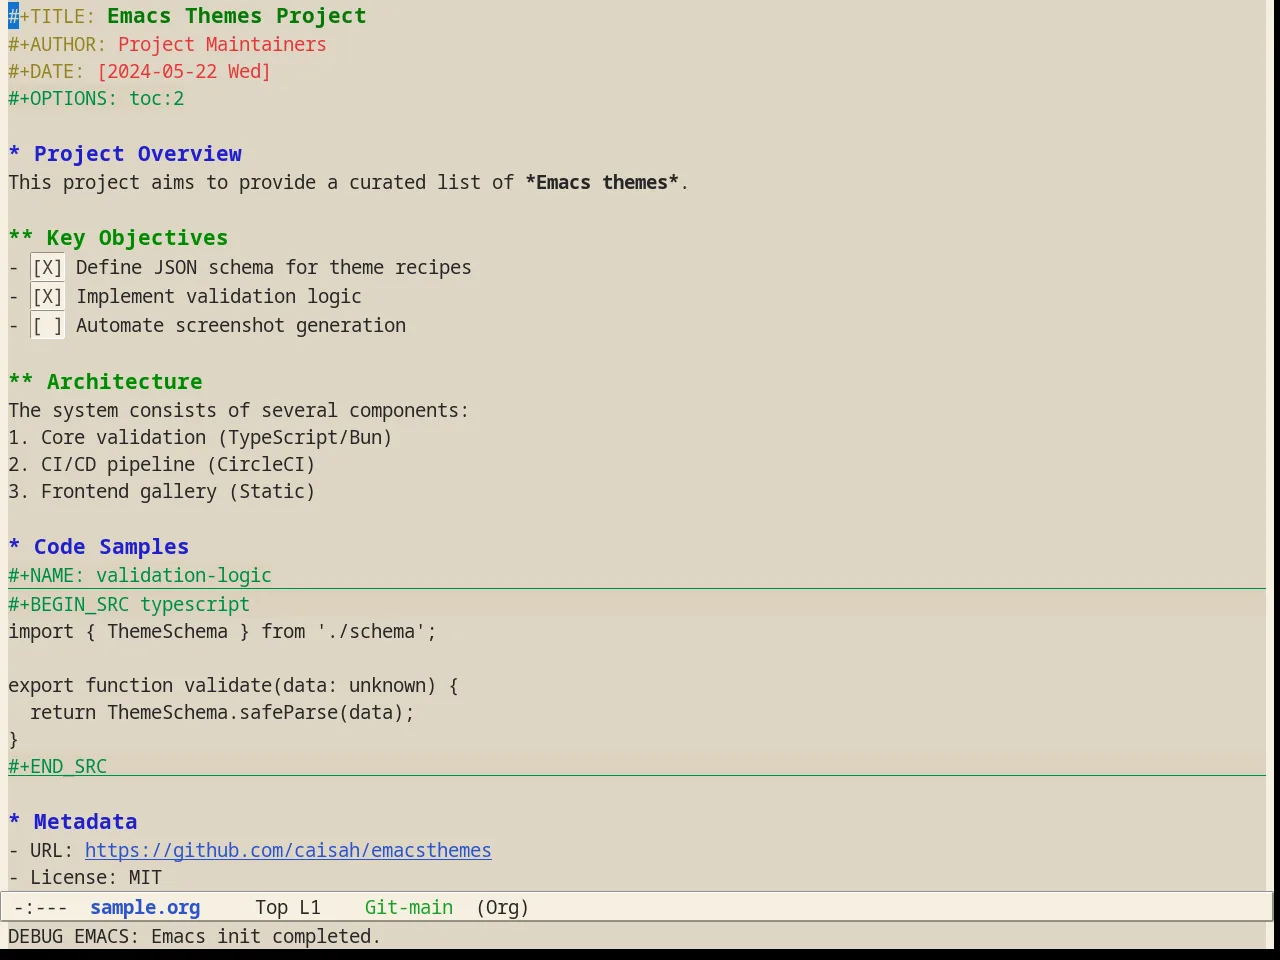Fold the 'Architecture' heading stars
This screenshot has height=960, width=1280.
[x=21, y=382]
